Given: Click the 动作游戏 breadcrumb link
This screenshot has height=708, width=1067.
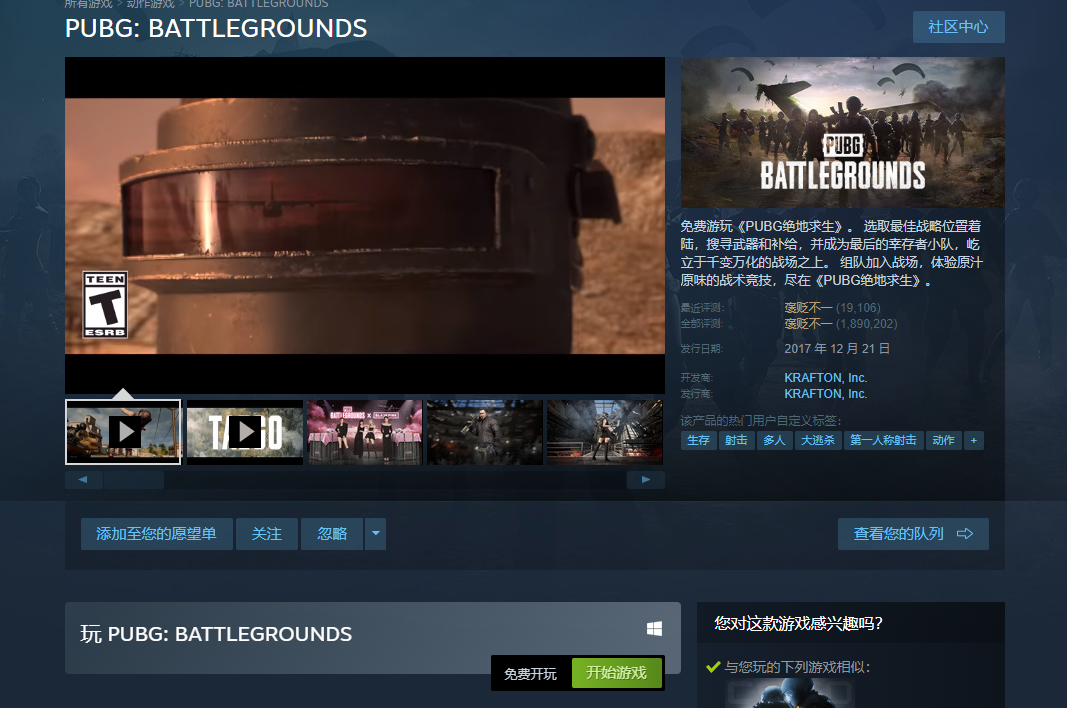Looking at the screenshot, I should coord(148,4).
